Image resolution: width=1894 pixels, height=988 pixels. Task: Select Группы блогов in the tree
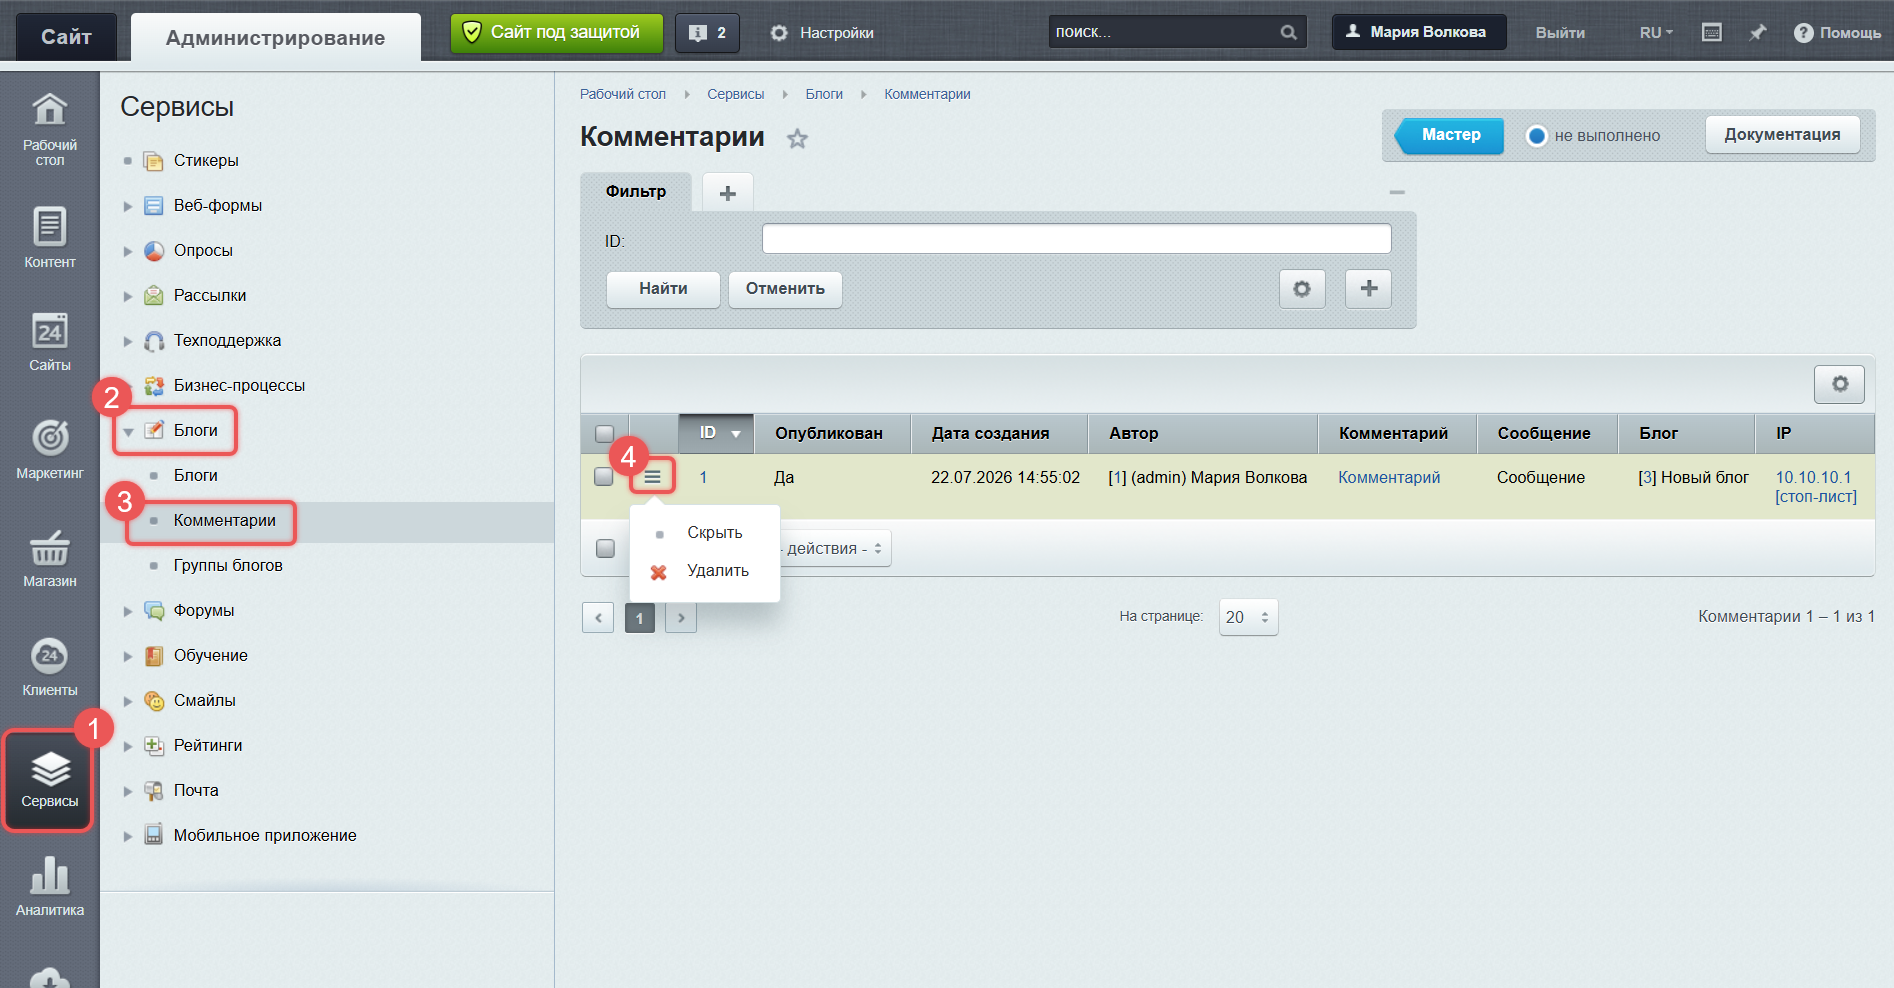pyautogui.click(x=228, y=566)
